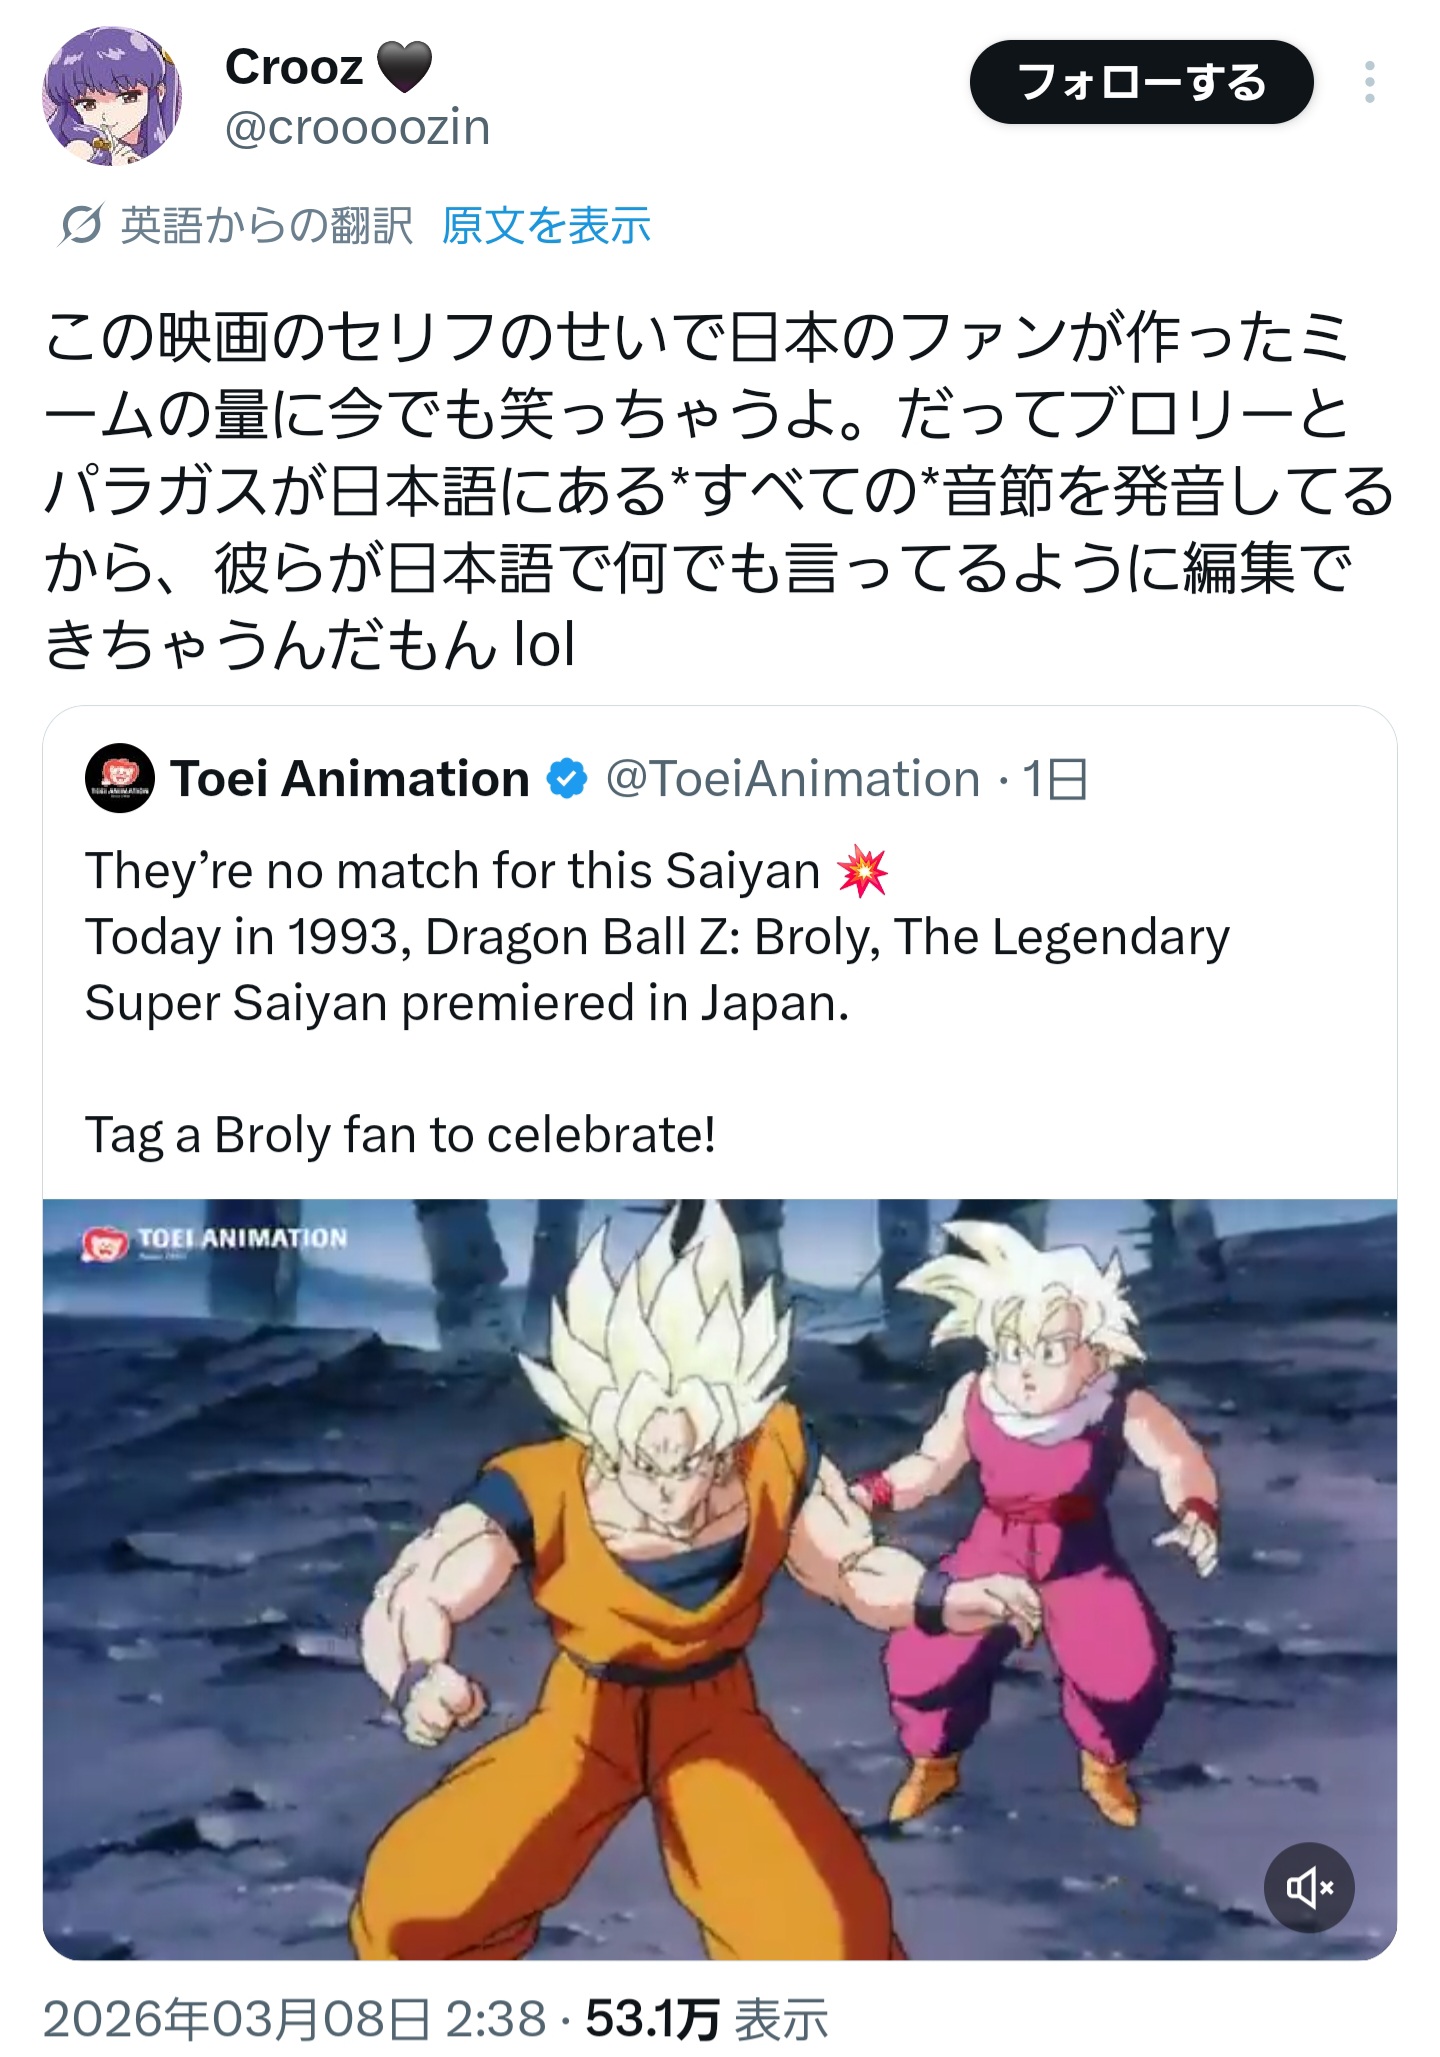Click Toei Animation display name
1440x2057 pixels.
[x=350, y=779]
